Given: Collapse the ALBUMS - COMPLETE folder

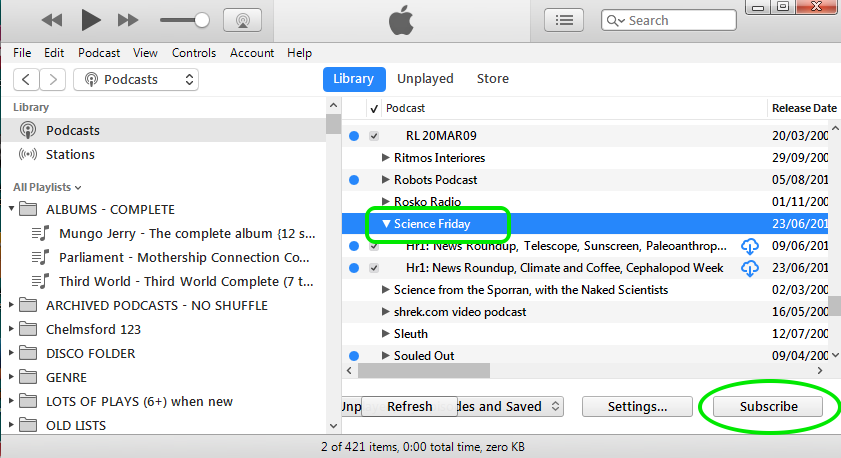Looking at the screenshot, I should tap(11, 209).
